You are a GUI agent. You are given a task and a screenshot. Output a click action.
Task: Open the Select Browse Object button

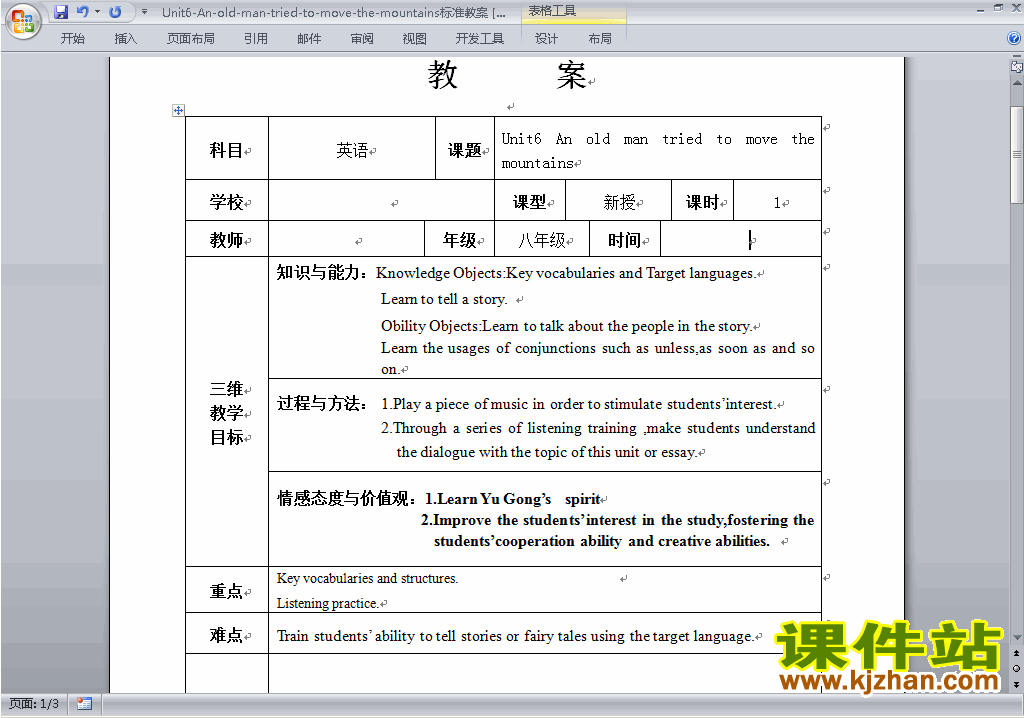click(1016, 668)
